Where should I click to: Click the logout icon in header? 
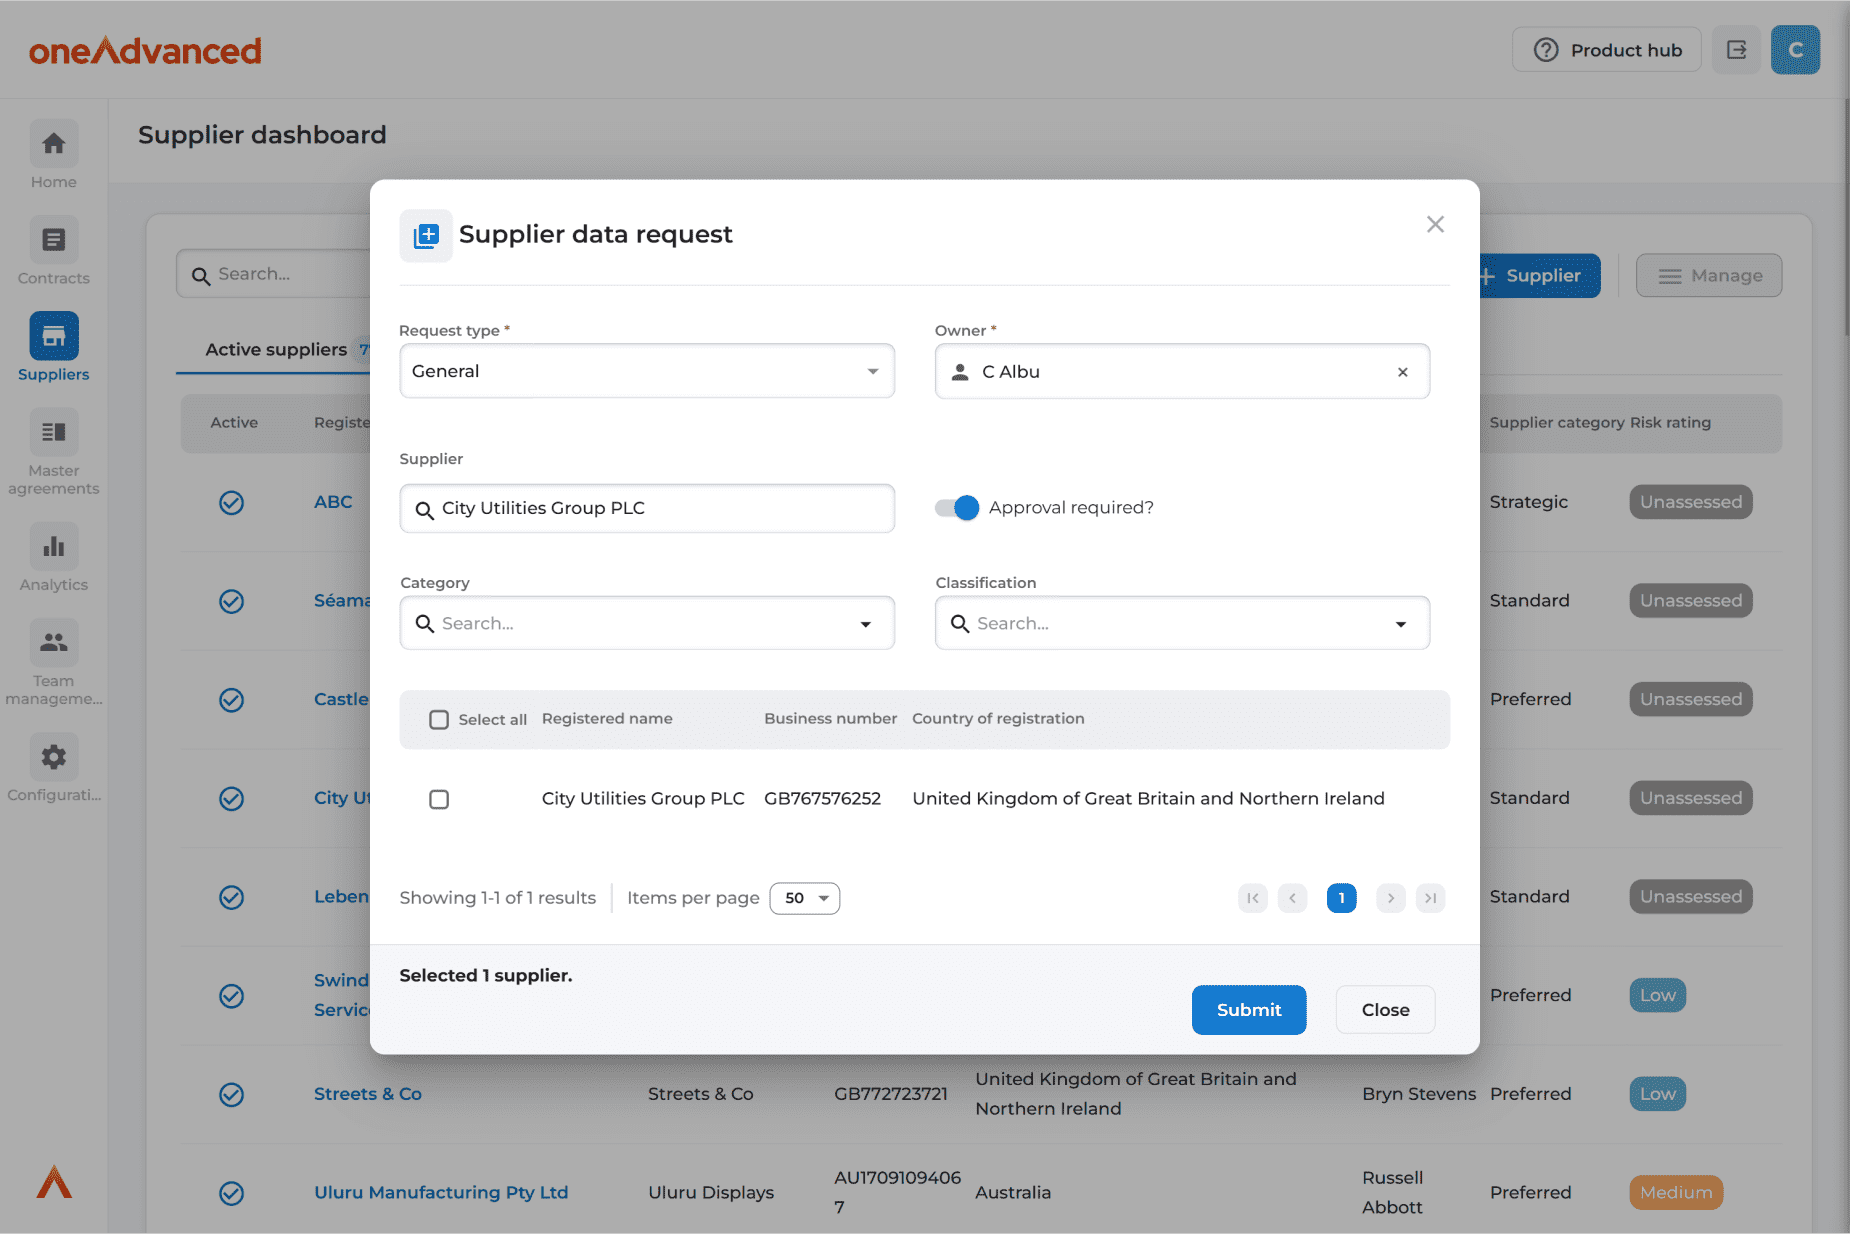pos(1736,50)
